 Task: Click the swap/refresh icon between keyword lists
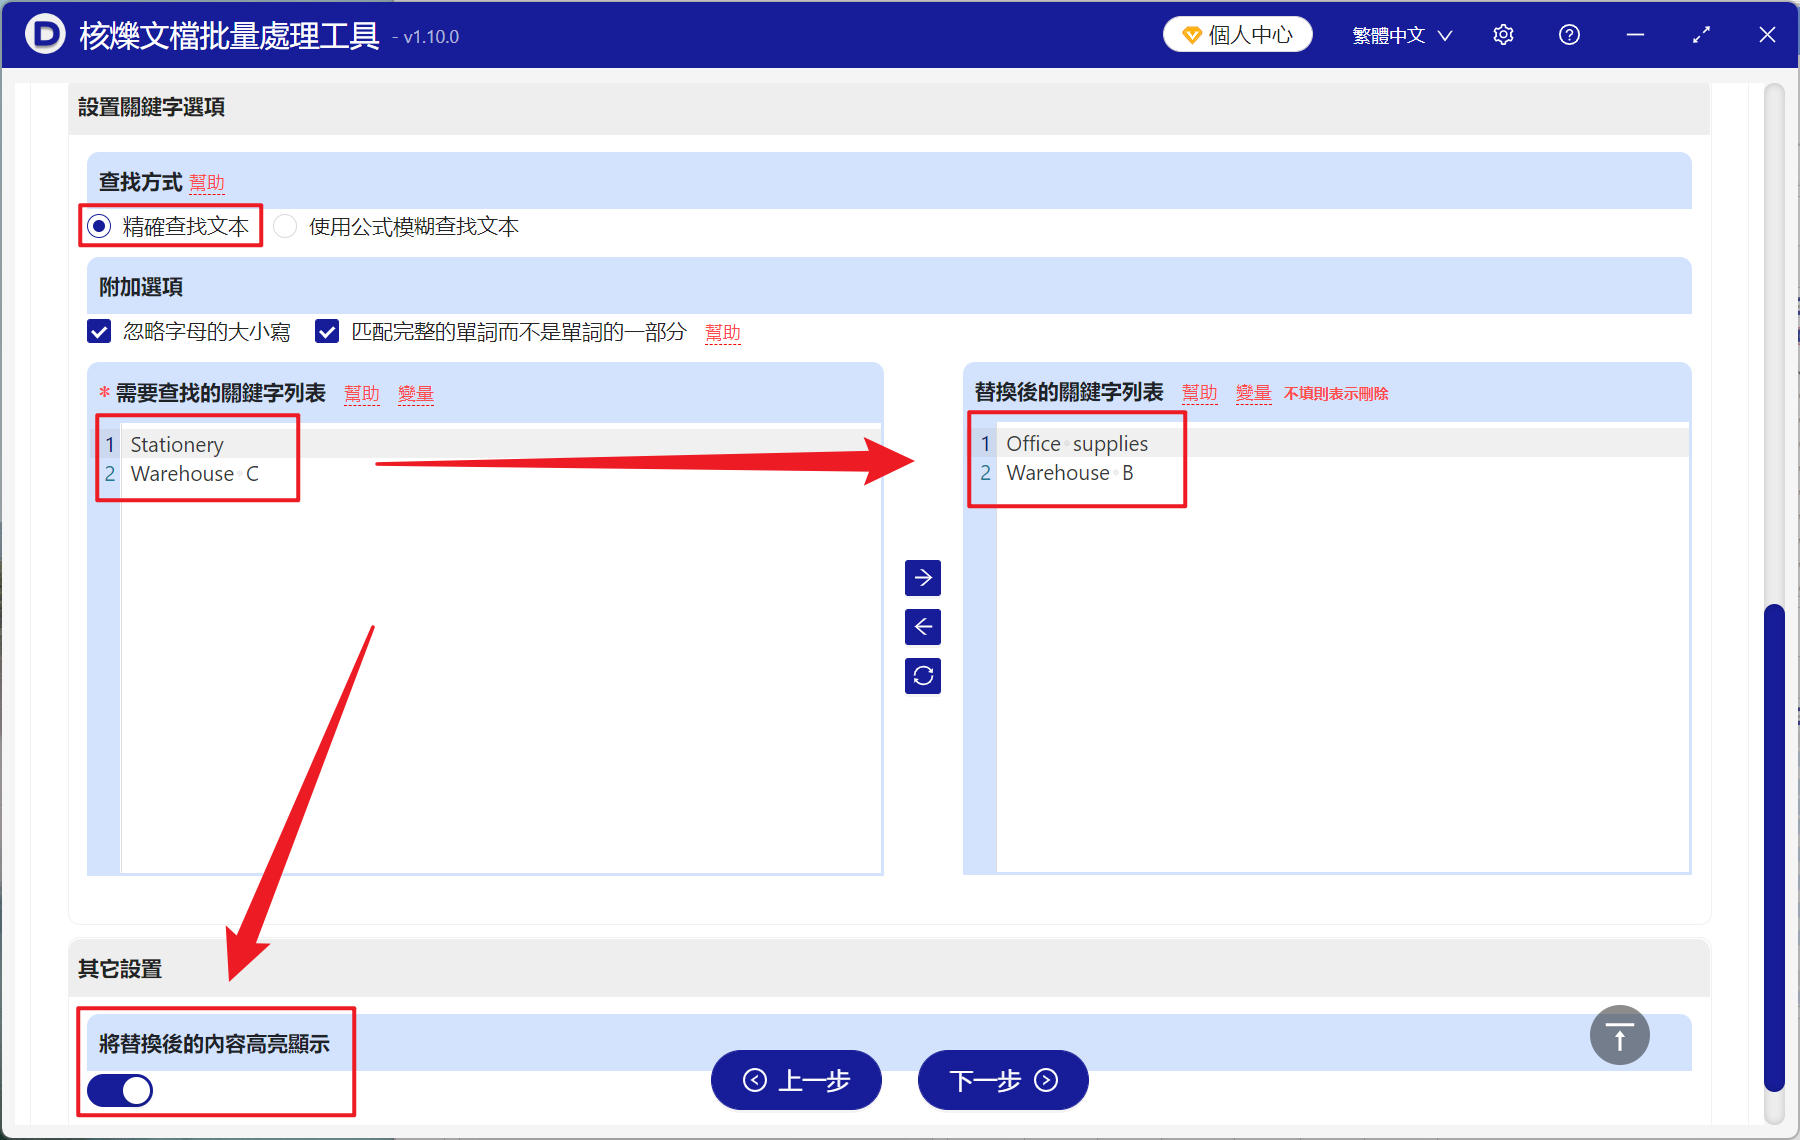922,676
